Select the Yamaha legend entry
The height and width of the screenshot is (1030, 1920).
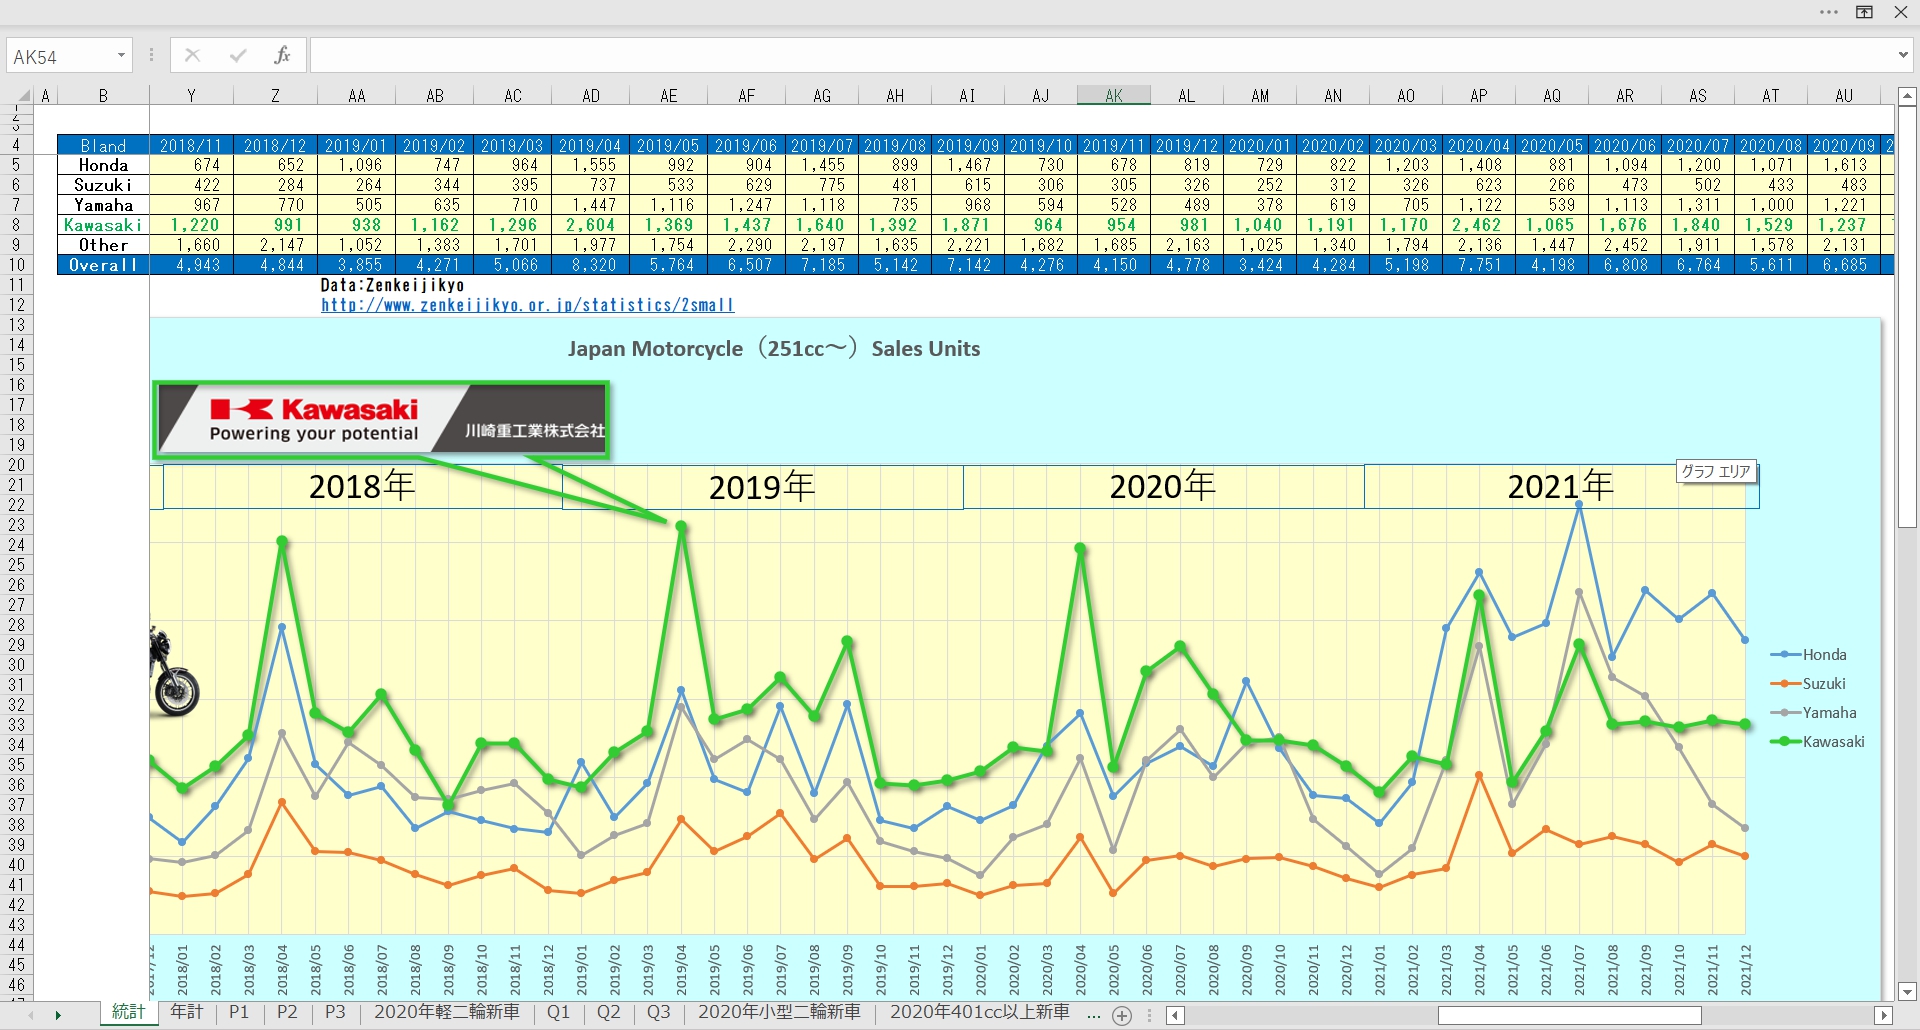tap(1813, 713)
